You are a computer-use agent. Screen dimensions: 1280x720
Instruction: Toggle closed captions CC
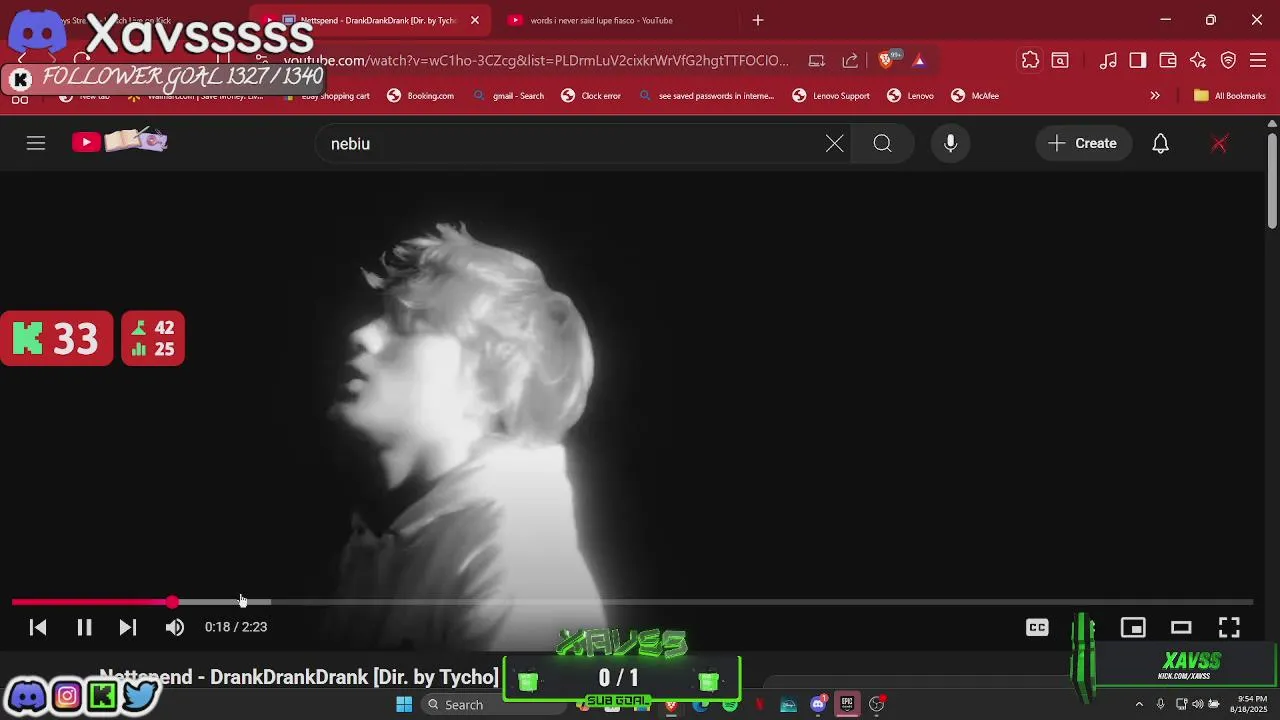point(1037,627)
